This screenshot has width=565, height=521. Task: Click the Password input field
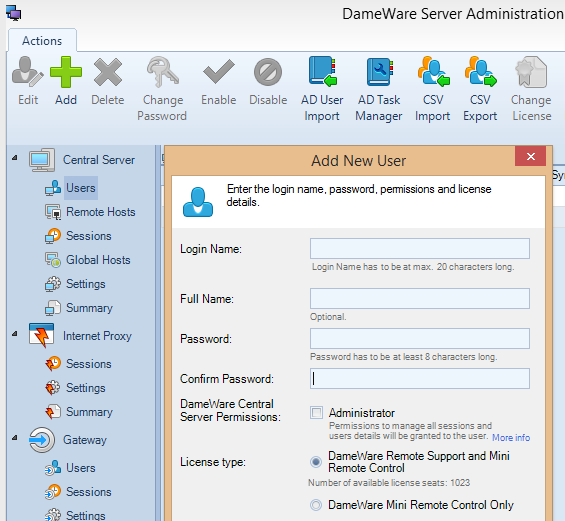point(420,338)
